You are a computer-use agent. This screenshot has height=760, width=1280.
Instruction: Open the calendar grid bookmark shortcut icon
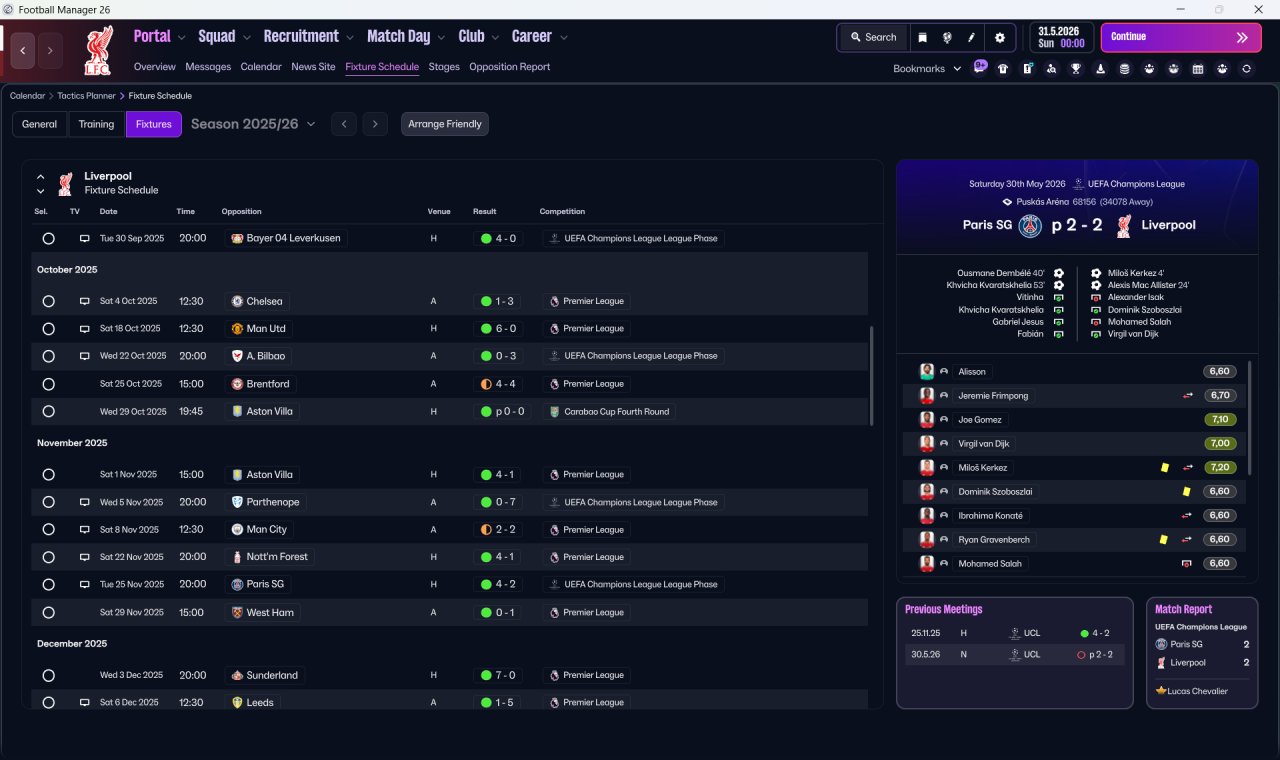(x=1198, y=69)
